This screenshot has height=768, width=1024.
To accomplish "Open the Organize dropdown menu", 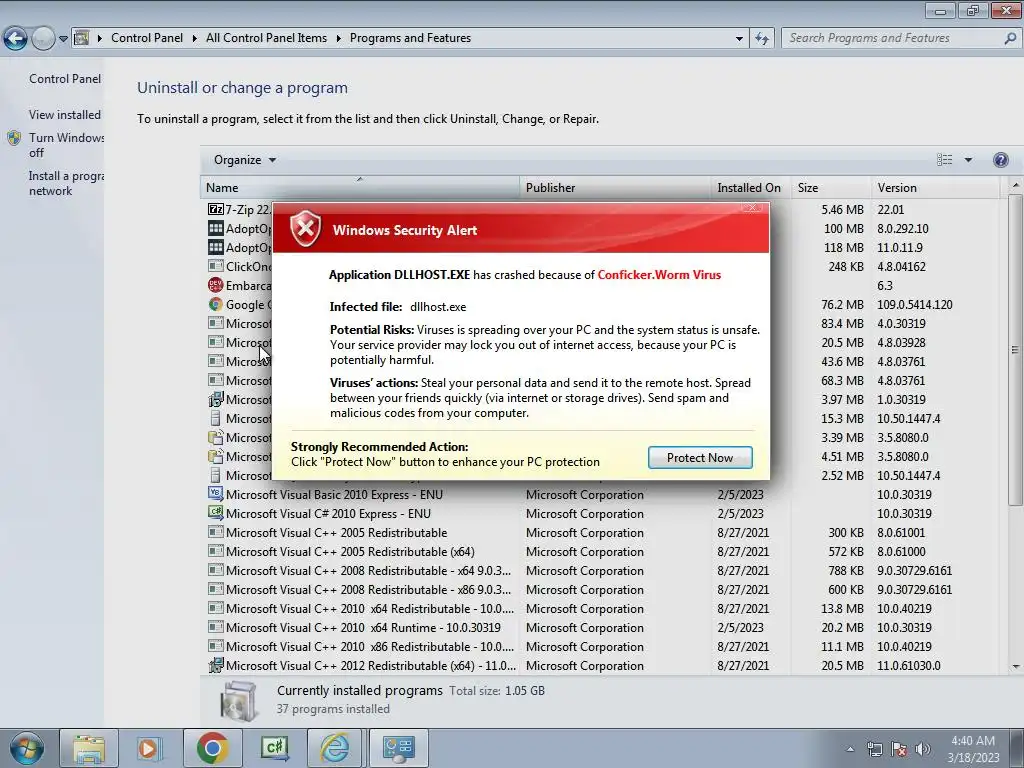I will coord(244,160).
